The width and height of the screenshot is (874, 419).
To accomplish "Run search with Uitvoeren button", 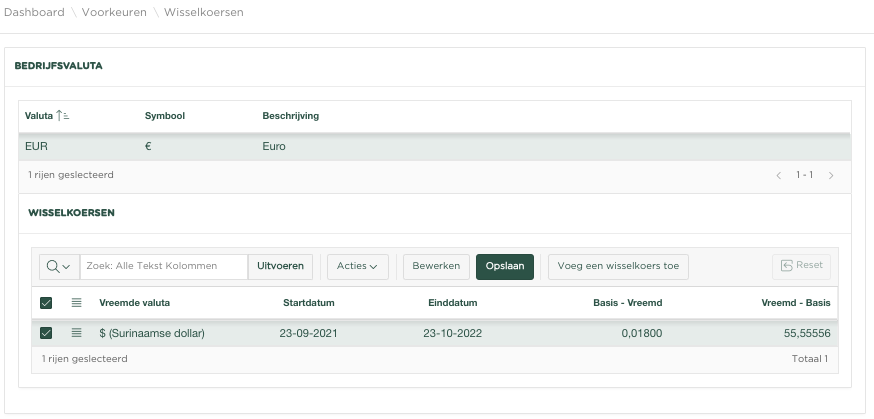I will 280,266.
